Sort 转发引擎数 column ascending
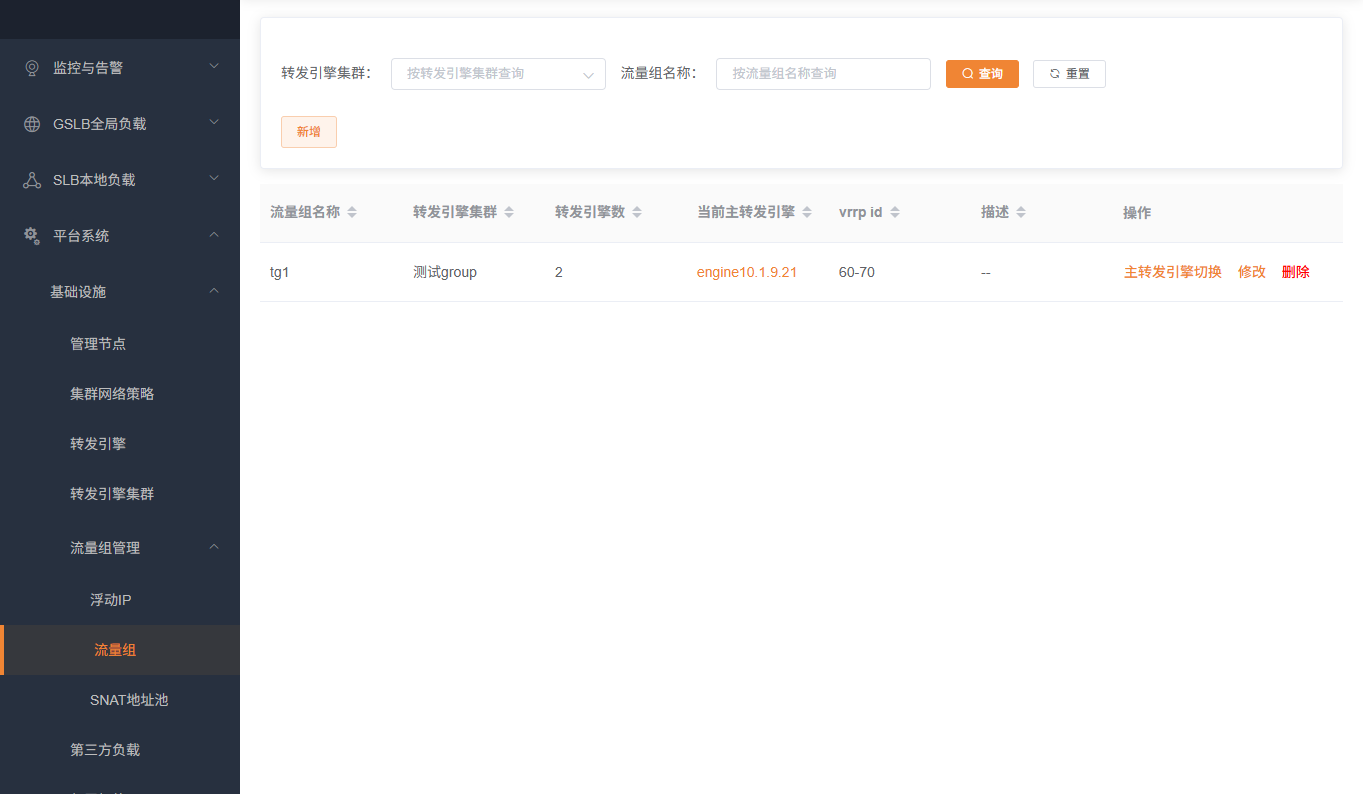This screenshot has width=1363, height=794. click(x=635, y=207)
